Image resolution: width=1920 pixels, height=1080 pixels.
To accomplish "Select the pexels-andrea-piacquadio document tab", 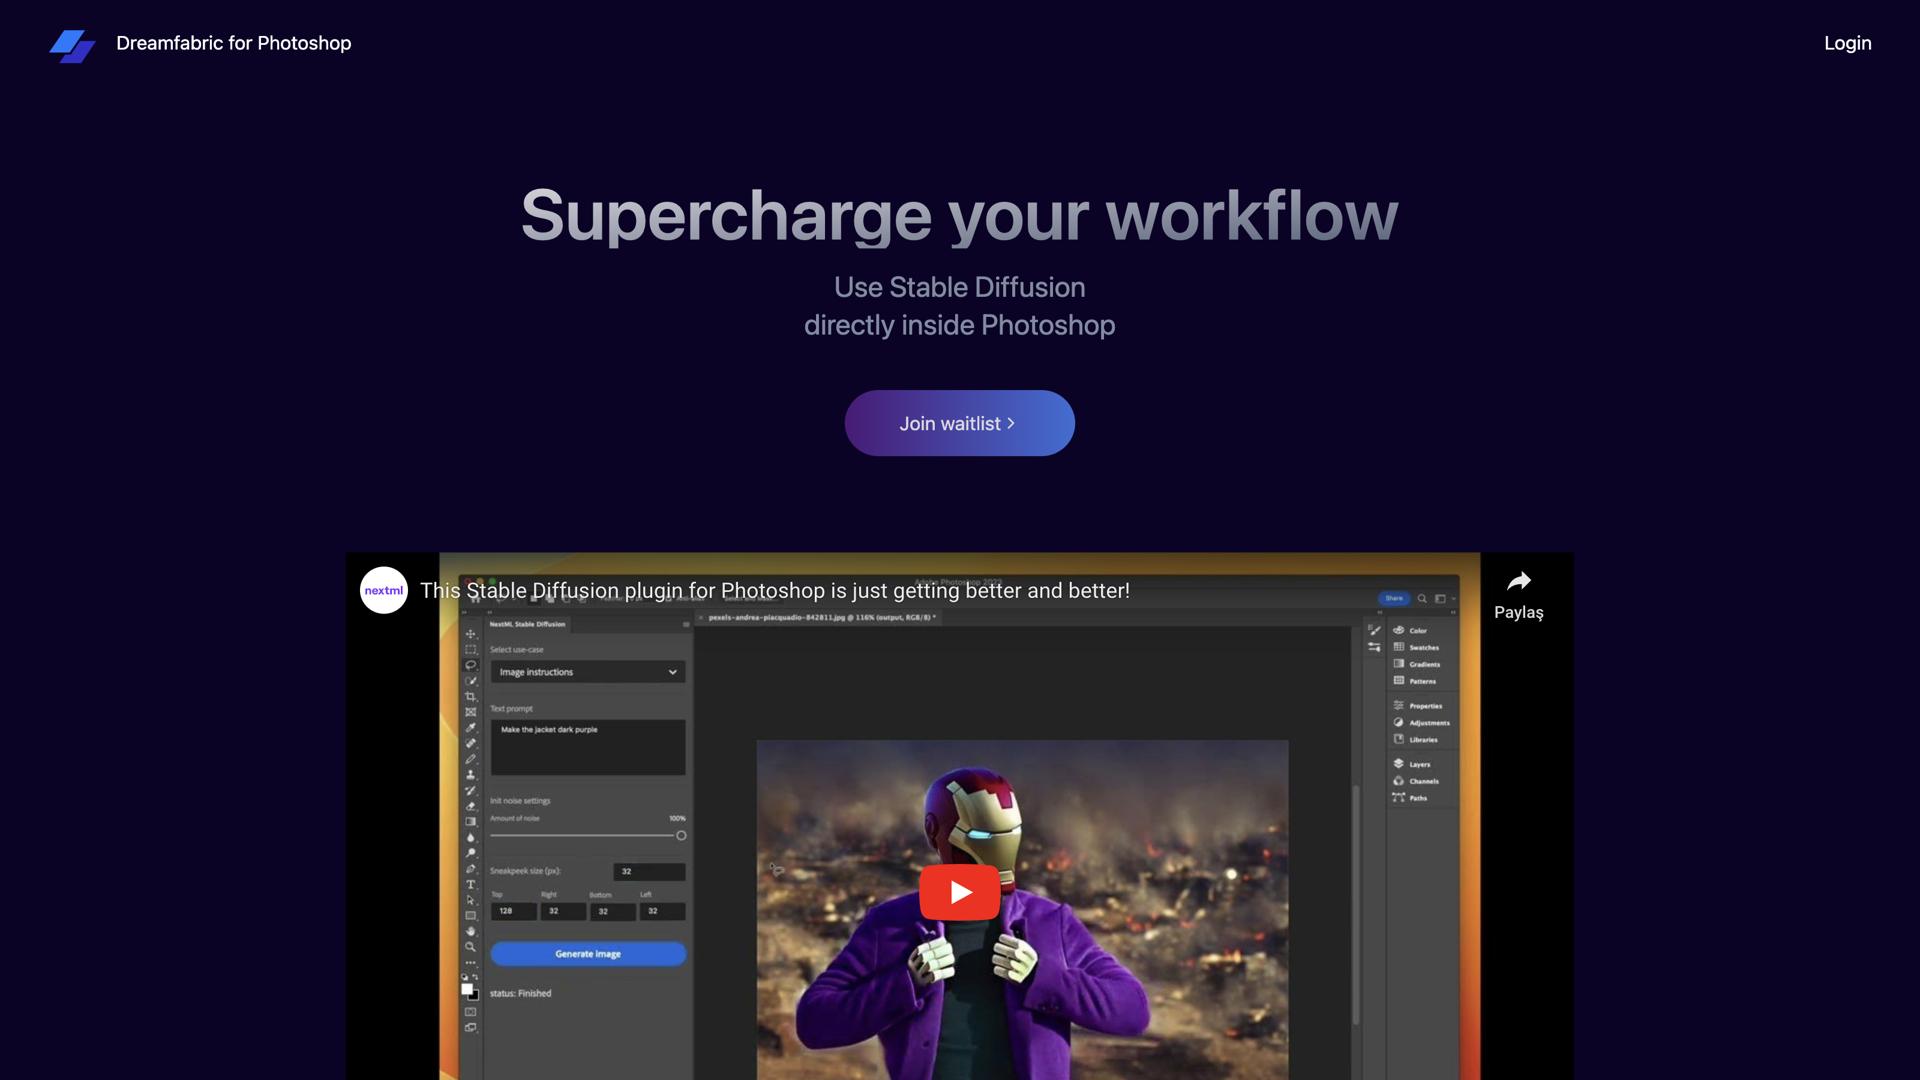I will [820, 618].
